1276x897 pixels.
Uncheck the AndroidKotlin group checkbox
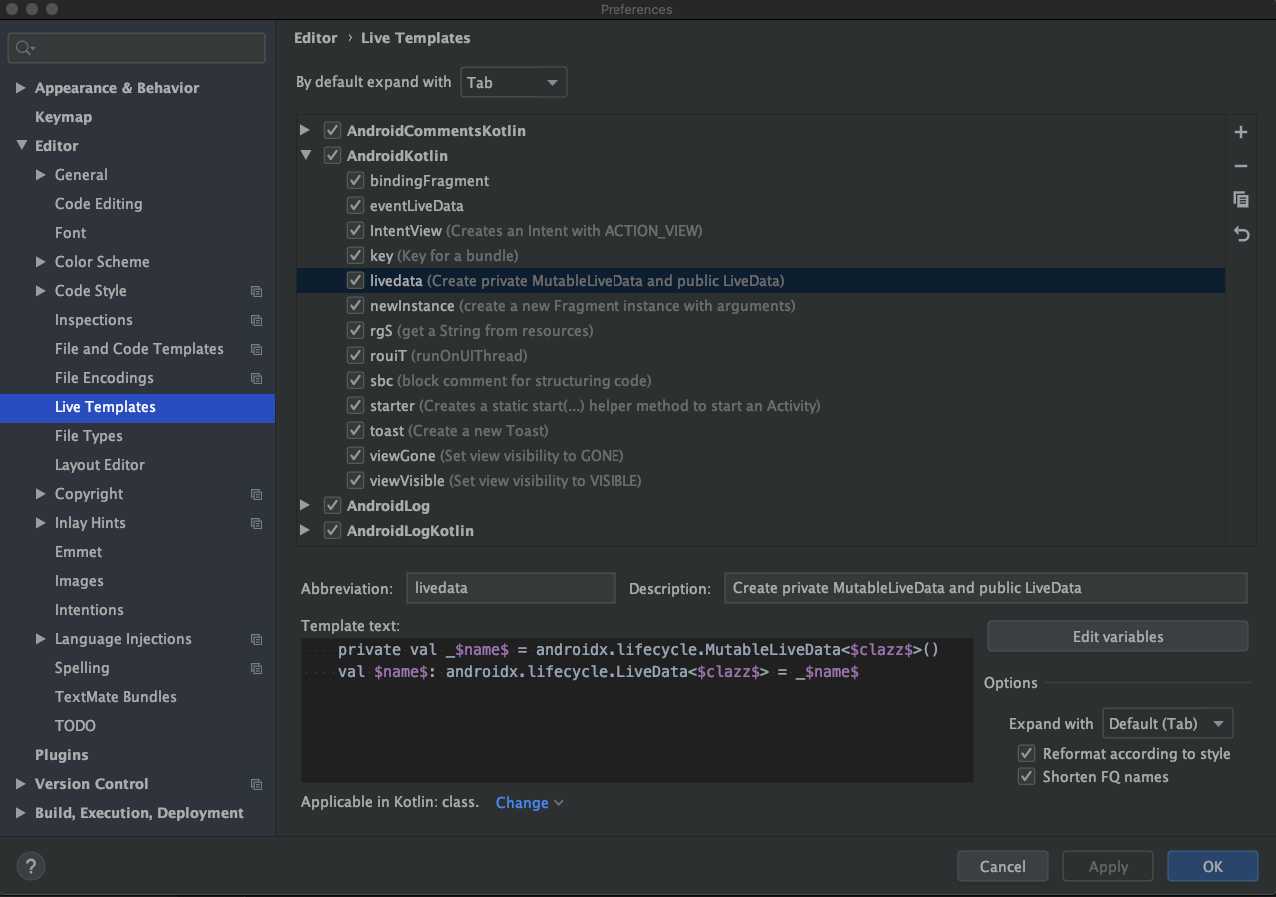pos(333,156)
